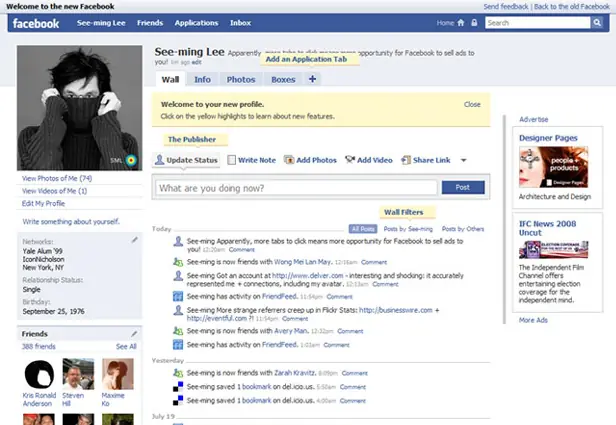
Task: Click the Home link in navbar
Action: [x=445, y=23]
